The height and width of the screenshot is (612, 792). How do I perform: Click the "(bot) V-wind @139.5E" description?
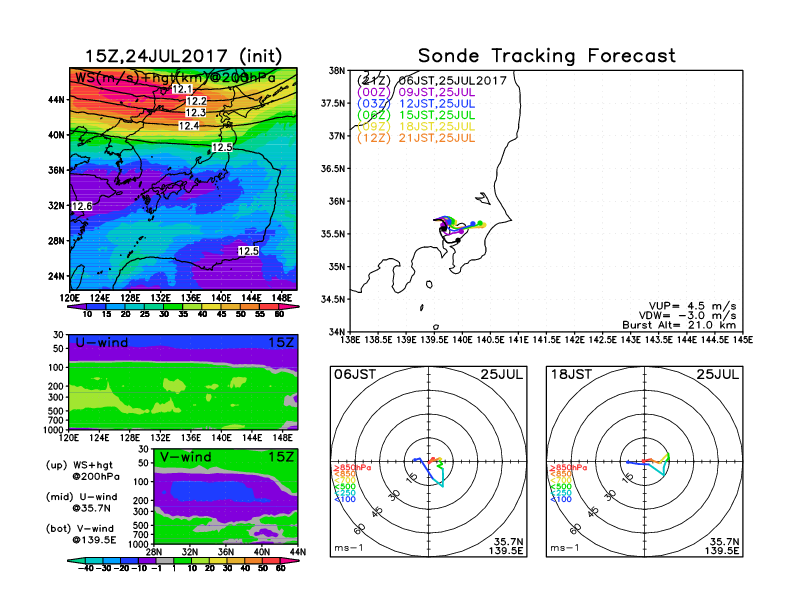coord(80,534)
